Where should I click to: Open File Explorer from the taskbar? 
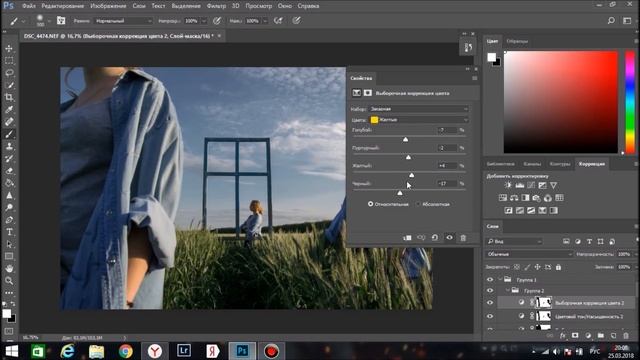pyautogui.click(x=96, y=351)
